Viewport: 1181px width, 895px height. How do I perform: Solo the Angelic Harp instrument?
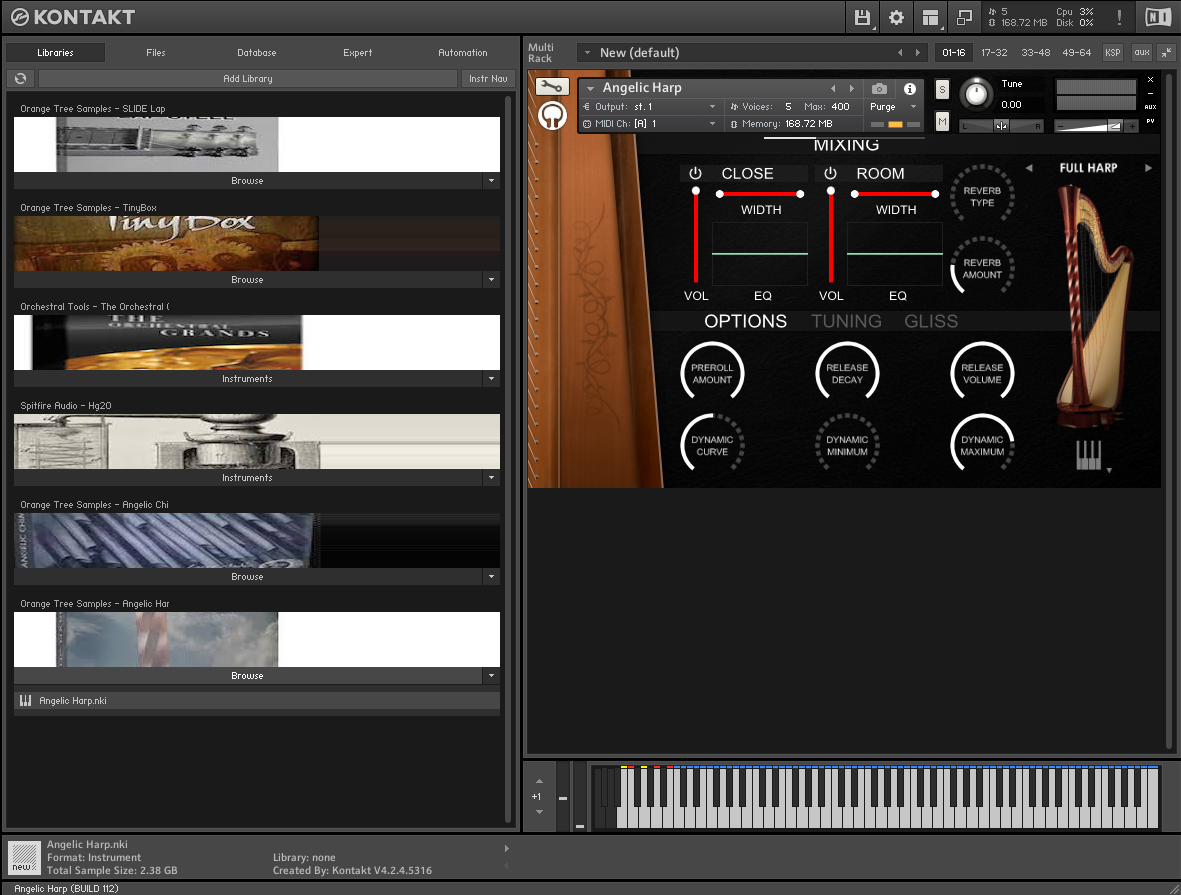click(x=941, y=90)
